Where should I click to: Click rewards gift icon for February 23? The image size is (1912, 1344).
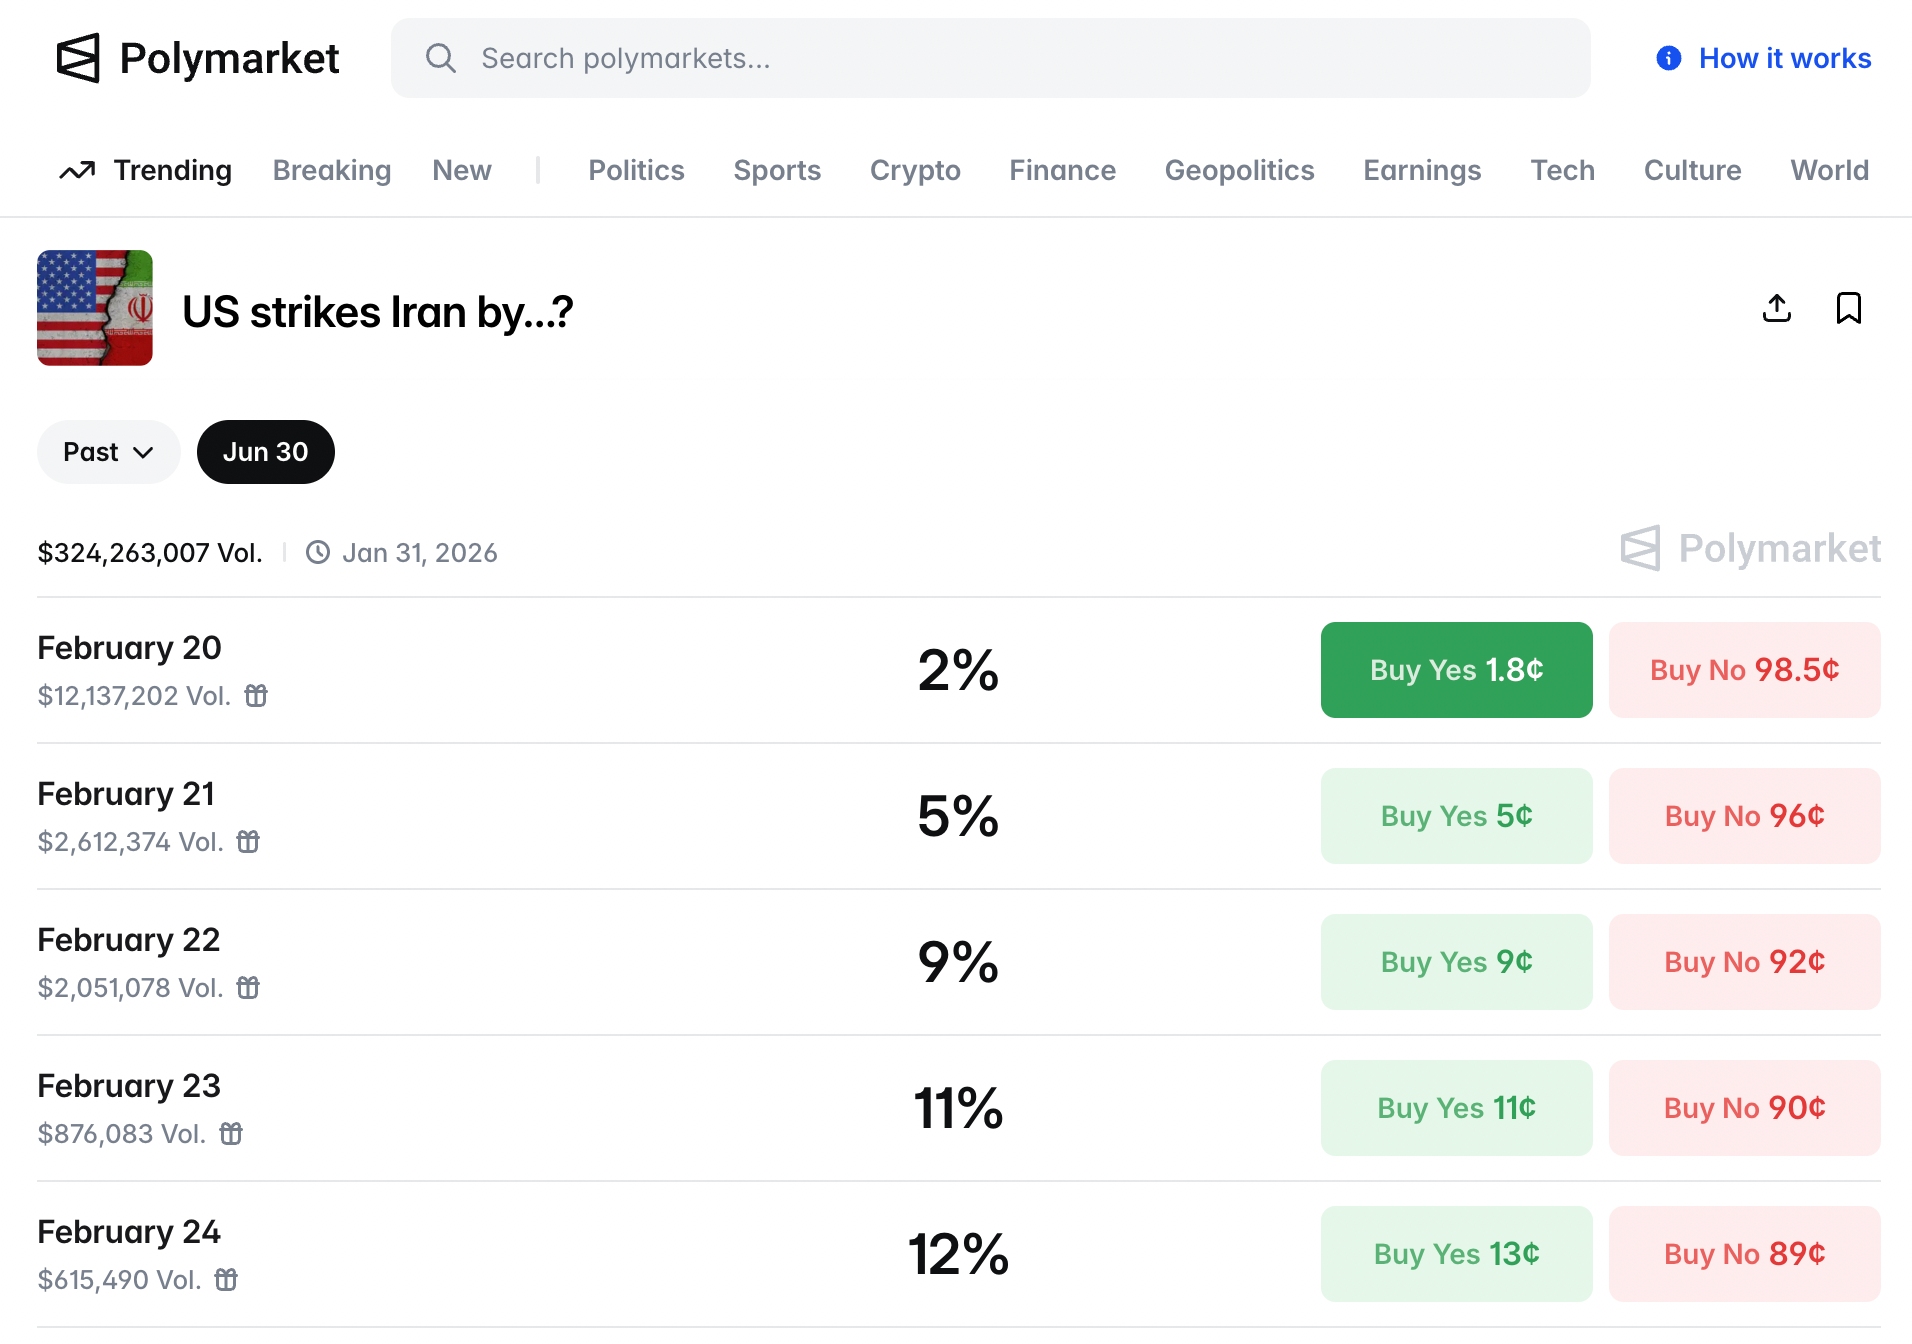point(231,1133)
